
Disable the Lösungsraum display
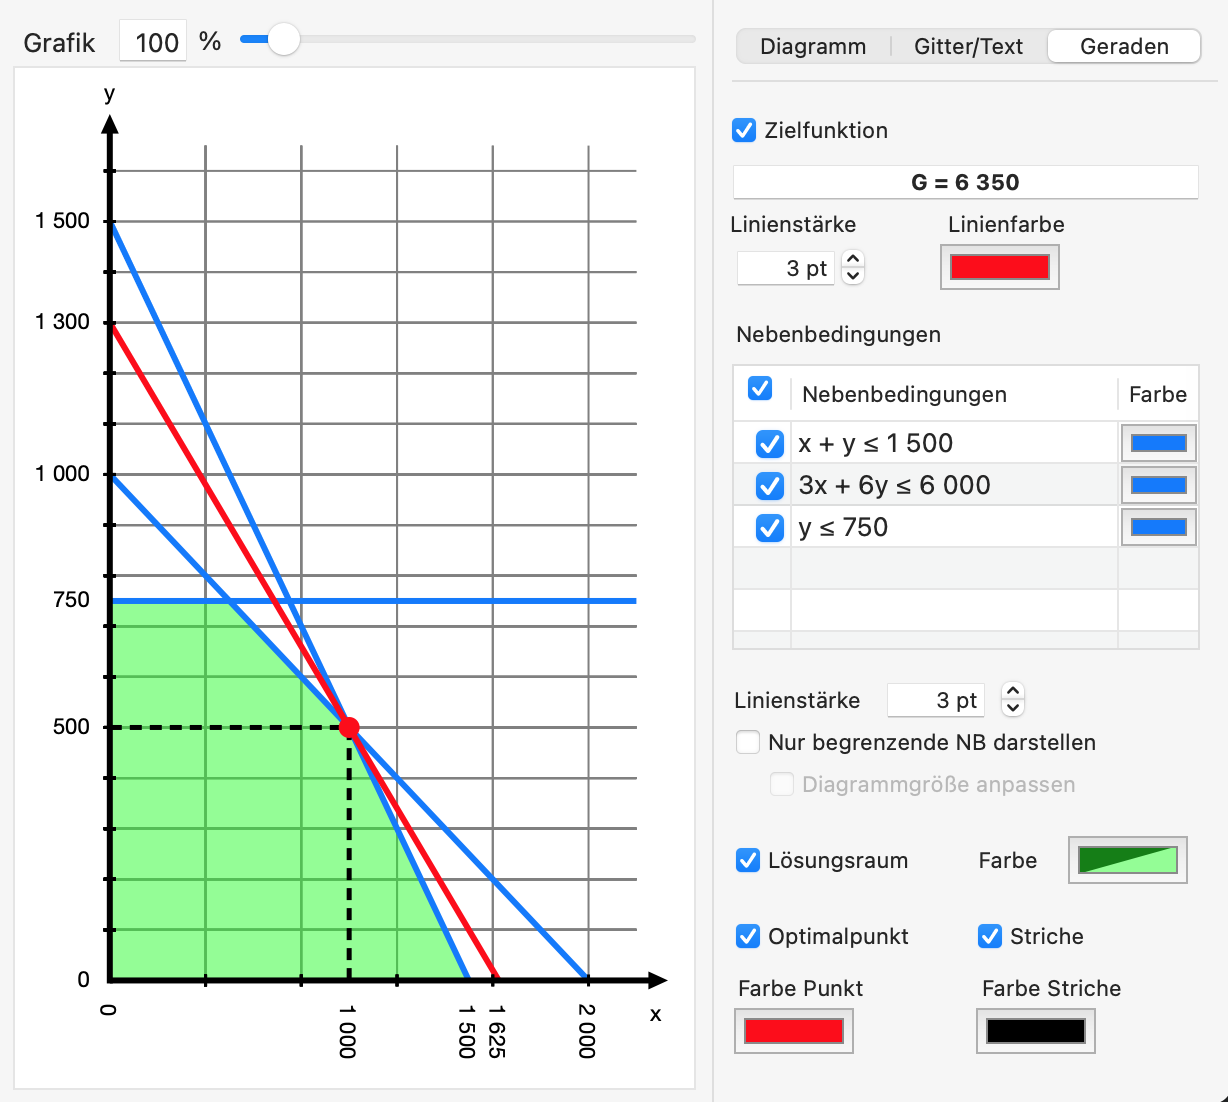747,860
